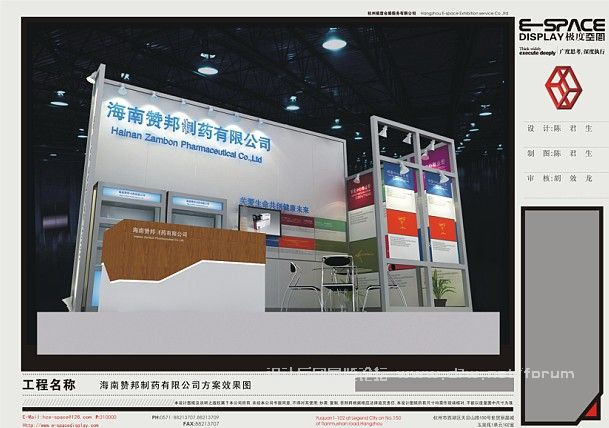The width and height of the screenshot is (609, 428).
Task: Click the booth rendering image
Action: point(268,194)
